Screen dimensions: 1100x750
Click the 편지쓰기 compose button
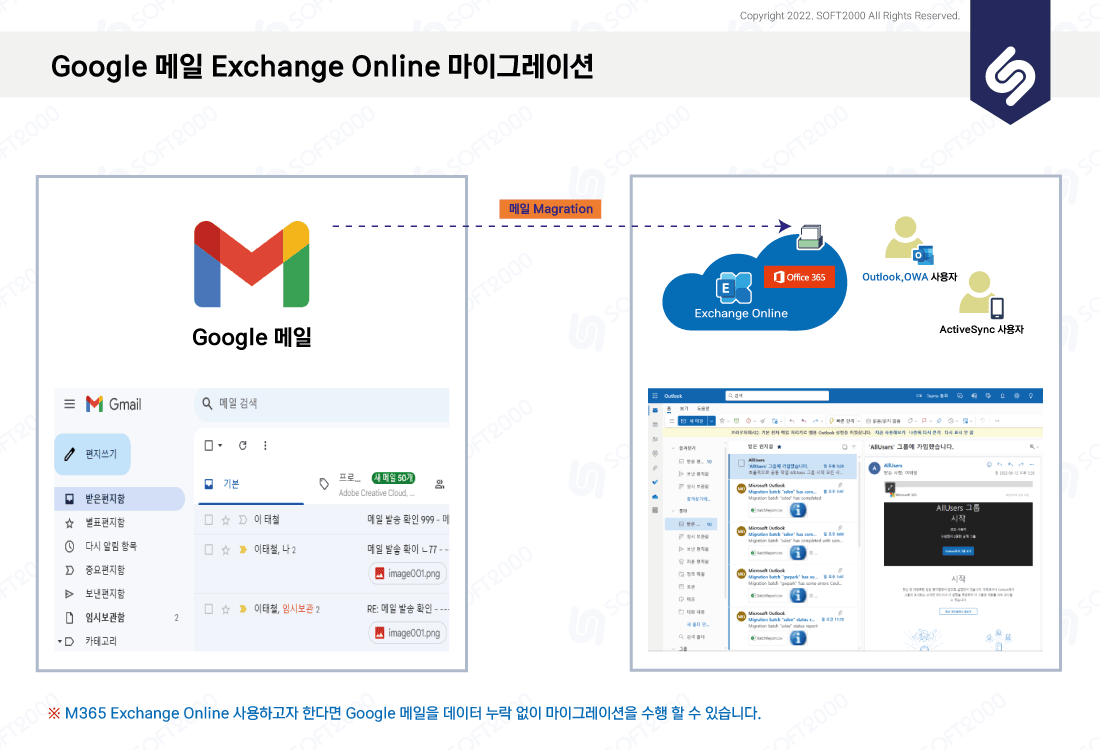[x=93, y=455]
